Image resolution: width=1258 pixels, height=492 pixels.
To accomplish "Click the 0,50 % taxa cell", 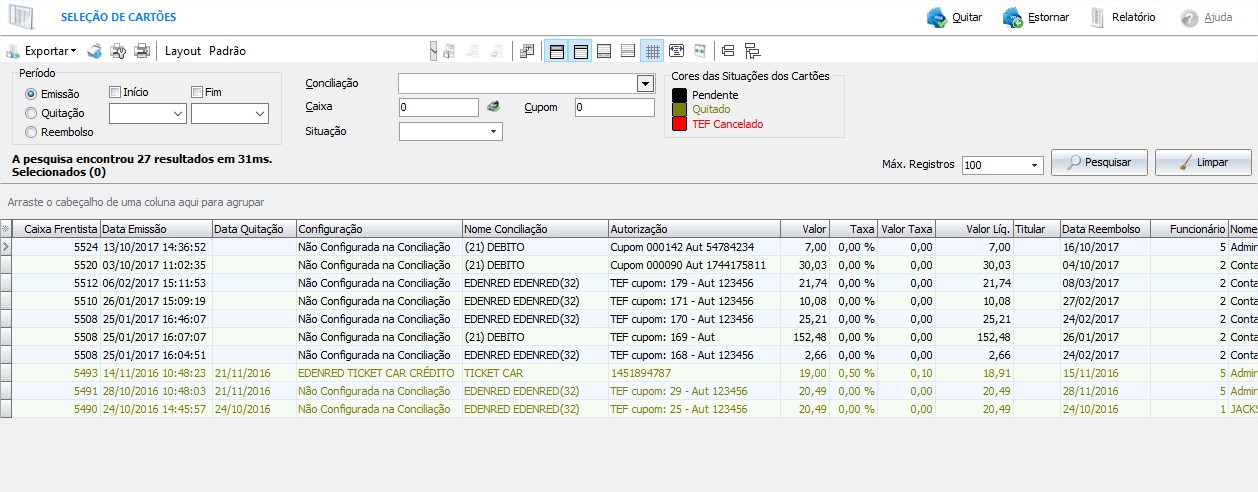I will coord(853,372).
